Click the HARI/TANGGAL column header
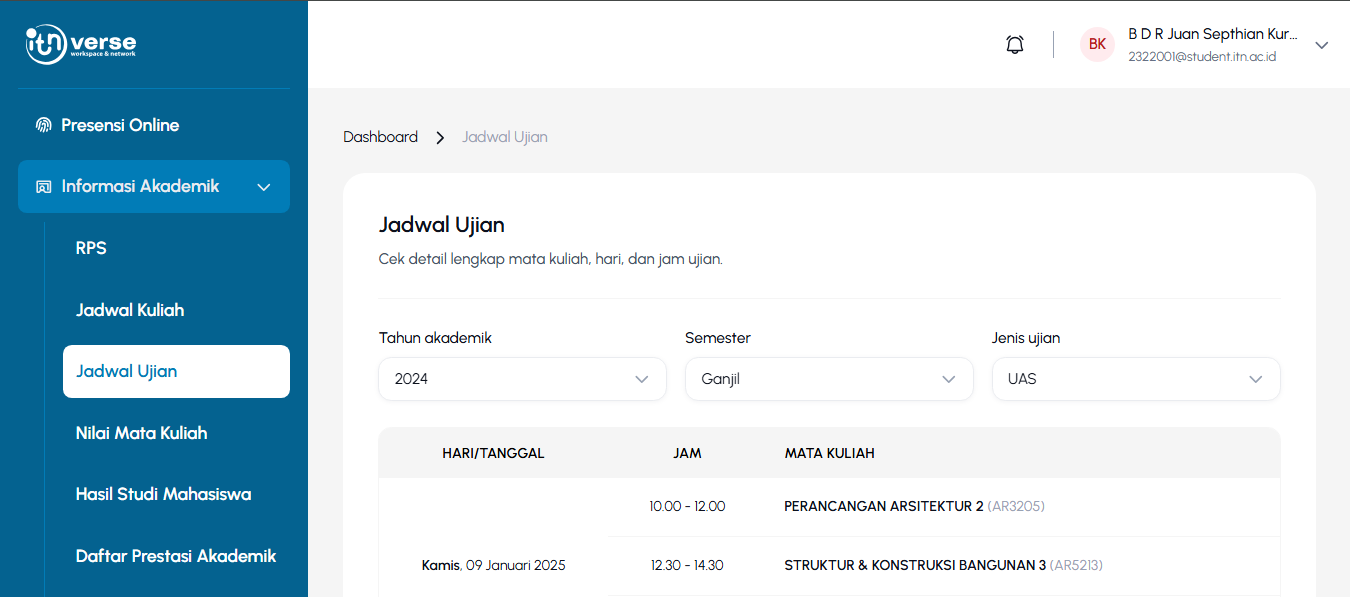The image size is (1350, 597). point(493,453)
